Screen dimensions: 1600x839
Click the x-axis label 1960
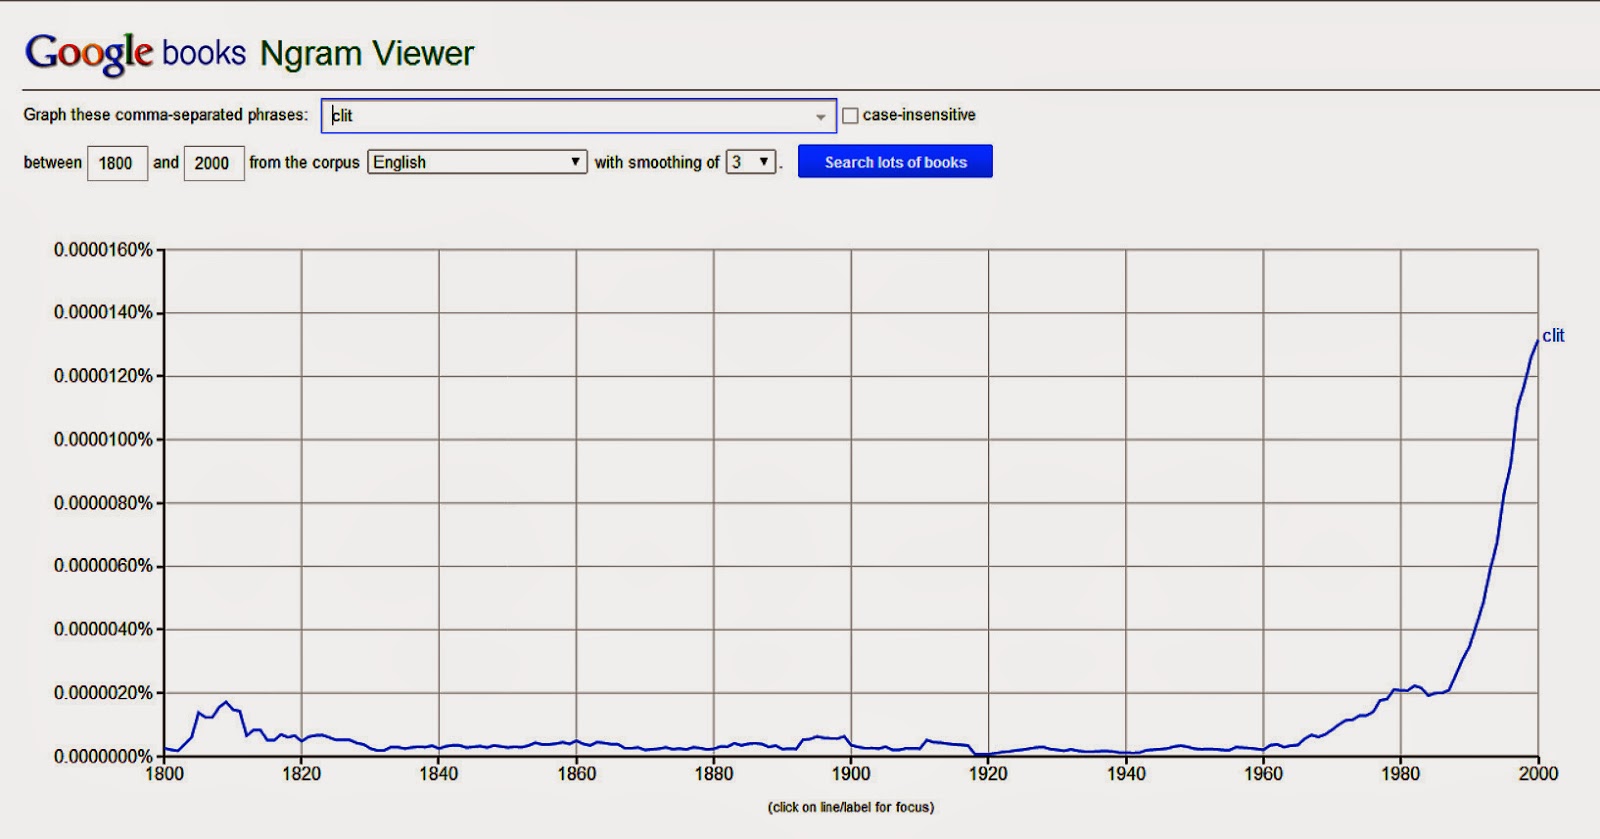[x=1263, y=773]
